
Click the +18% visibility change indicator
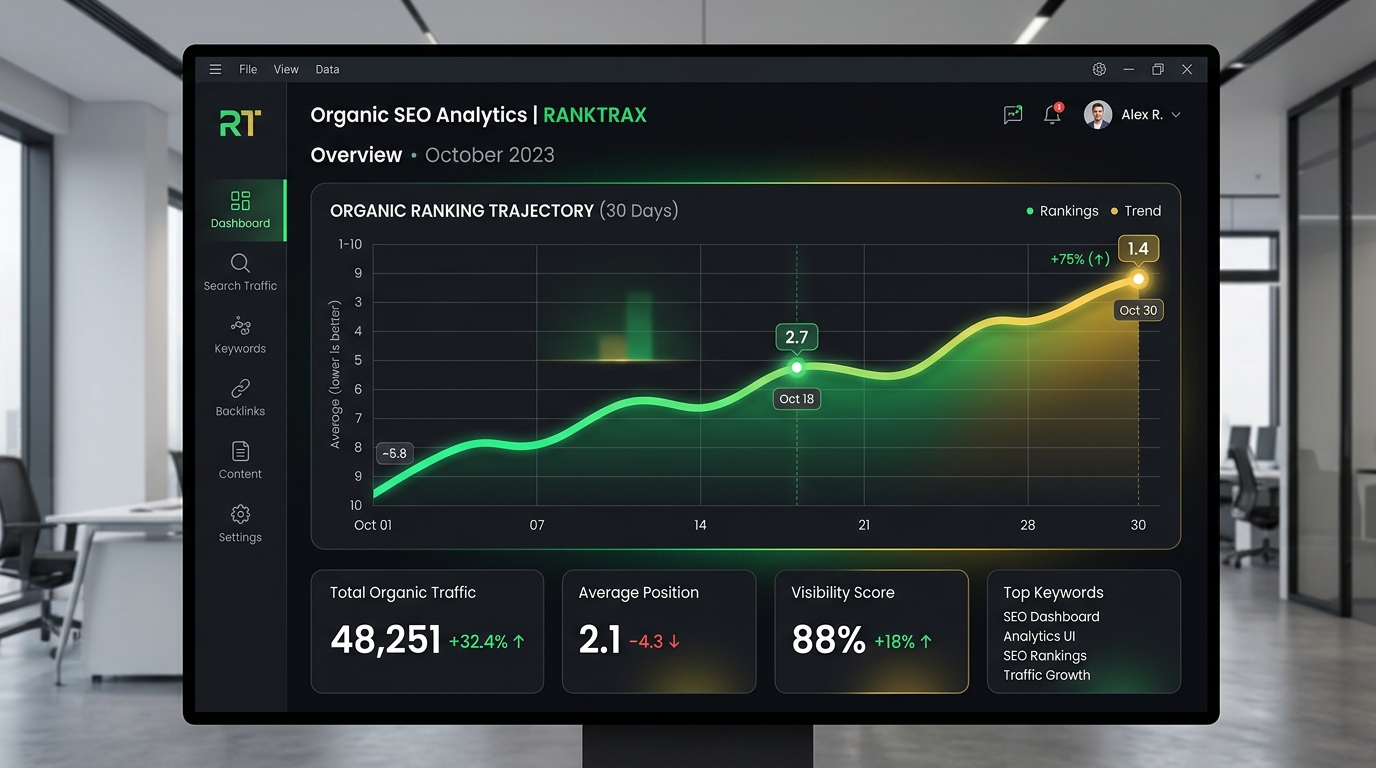pos(904,642)
